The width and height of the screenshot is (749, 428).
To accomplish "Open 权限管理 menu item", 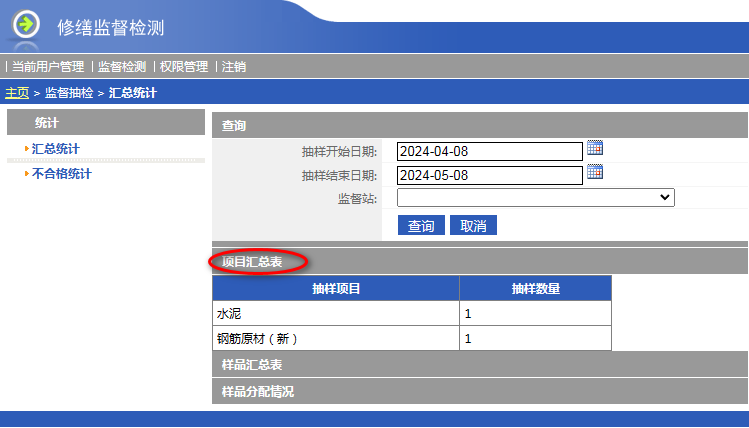I will tap(184, 67).
